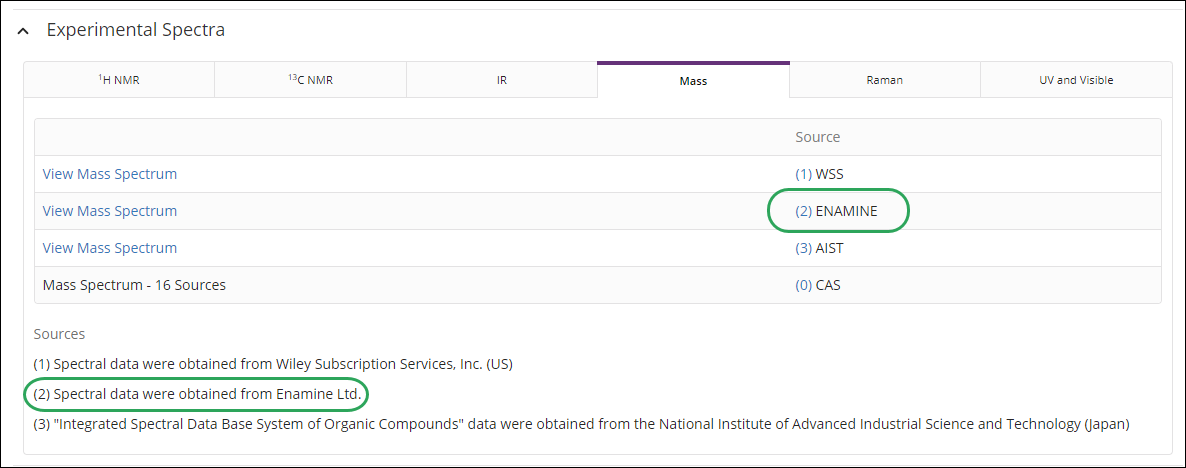Image resolution: width=1186 pixels, height=468 pixels.
Task: Select the Sources label below the table
Action: pyautogui.click(x=59, y=333)
